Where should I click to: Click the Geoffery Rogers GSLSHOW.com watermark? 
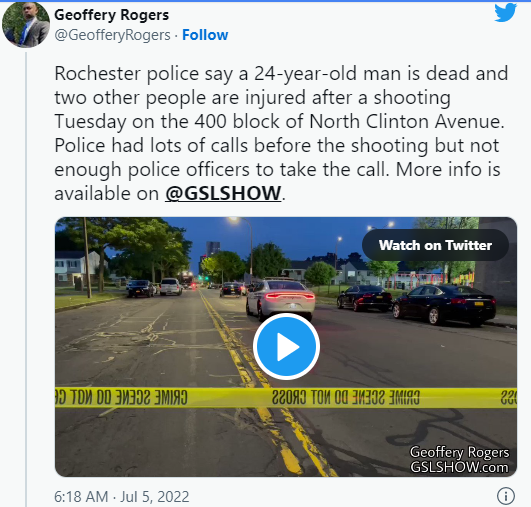[x=459, y=460]
